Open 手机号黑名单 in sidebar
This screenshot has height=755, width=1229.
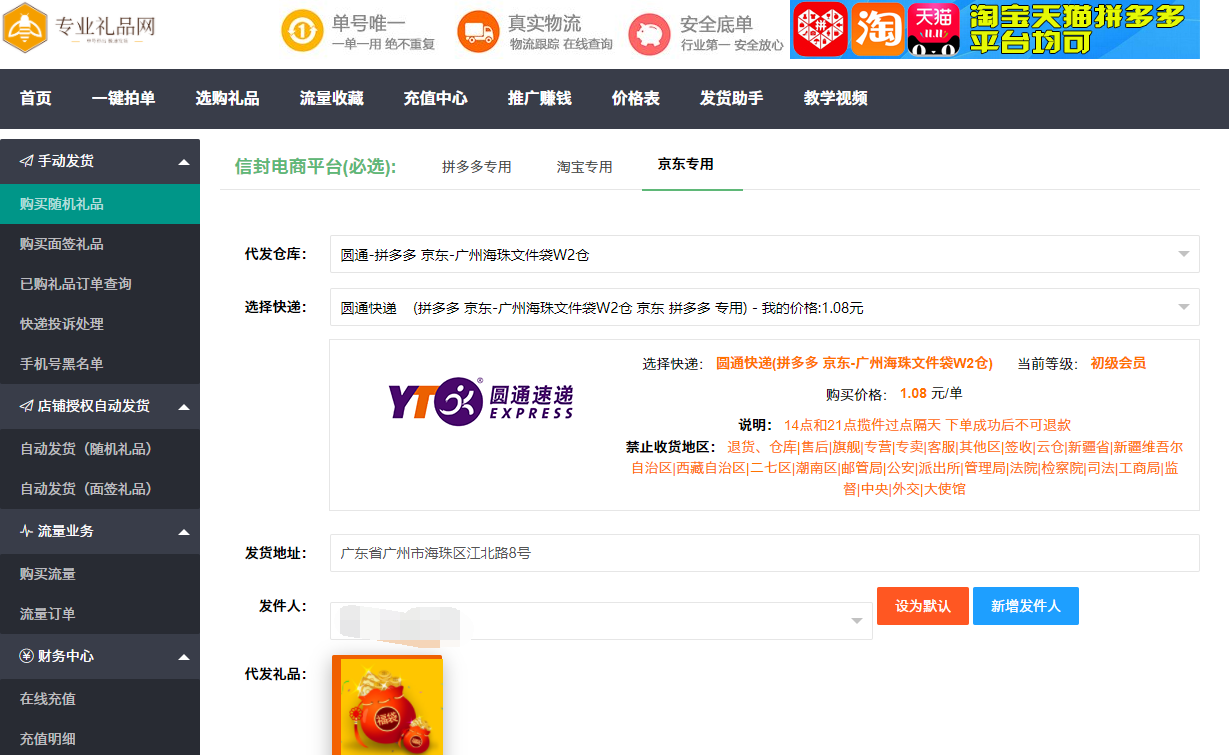coord(100,364)
